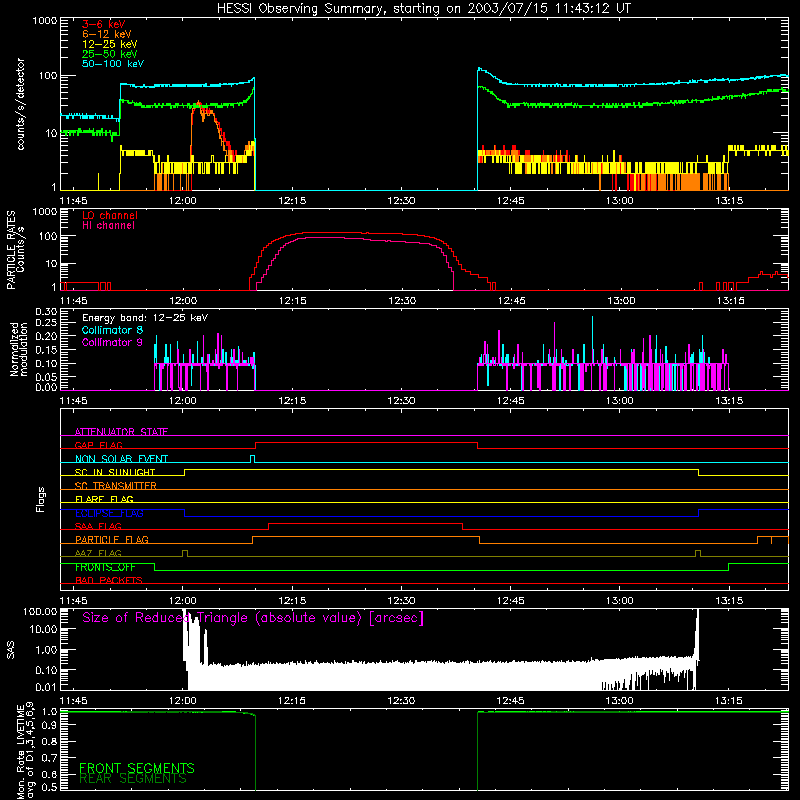Screen dimensions: 800x800
Task: Click the SAA_FLAG label
Action: coord(98,526)
